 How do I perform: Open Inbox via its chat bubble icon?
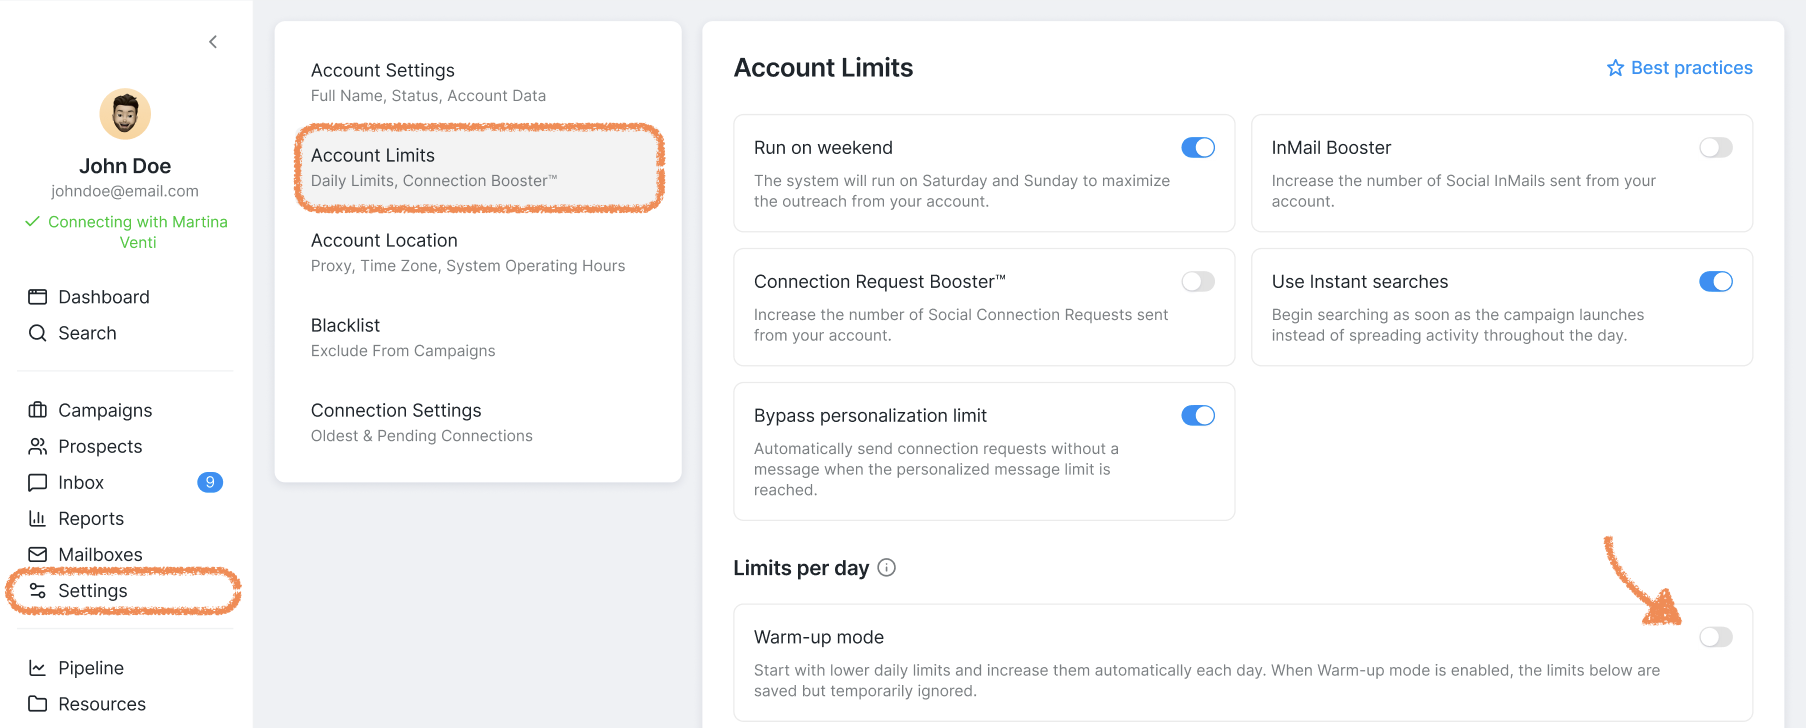click(x=38, y=482)
